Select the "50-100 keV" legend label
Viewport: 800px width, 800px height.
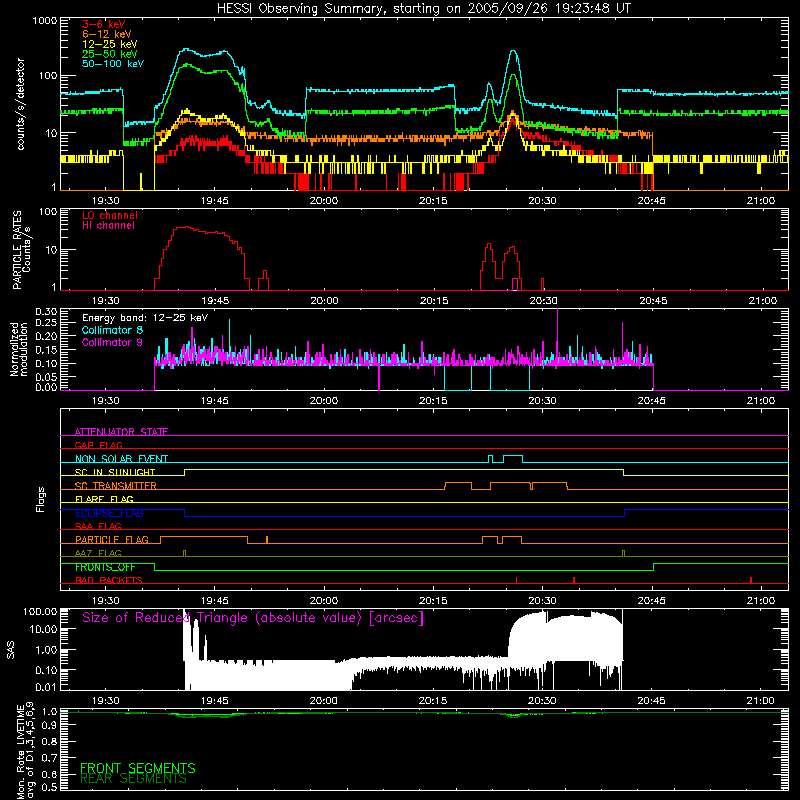point(113,64)
